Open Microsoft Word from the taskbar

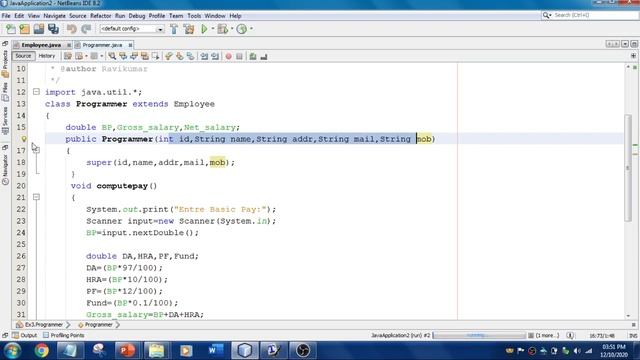coord(215,351)
